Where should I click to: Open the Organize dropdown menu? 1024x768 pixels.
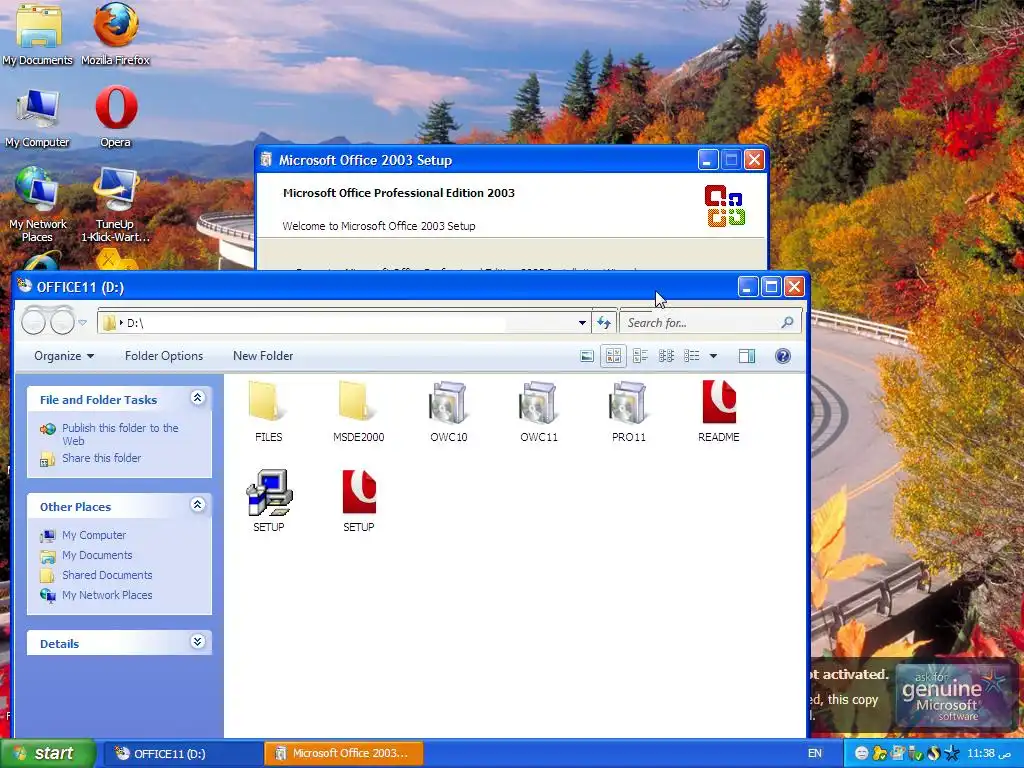click(x=63, y=356)
